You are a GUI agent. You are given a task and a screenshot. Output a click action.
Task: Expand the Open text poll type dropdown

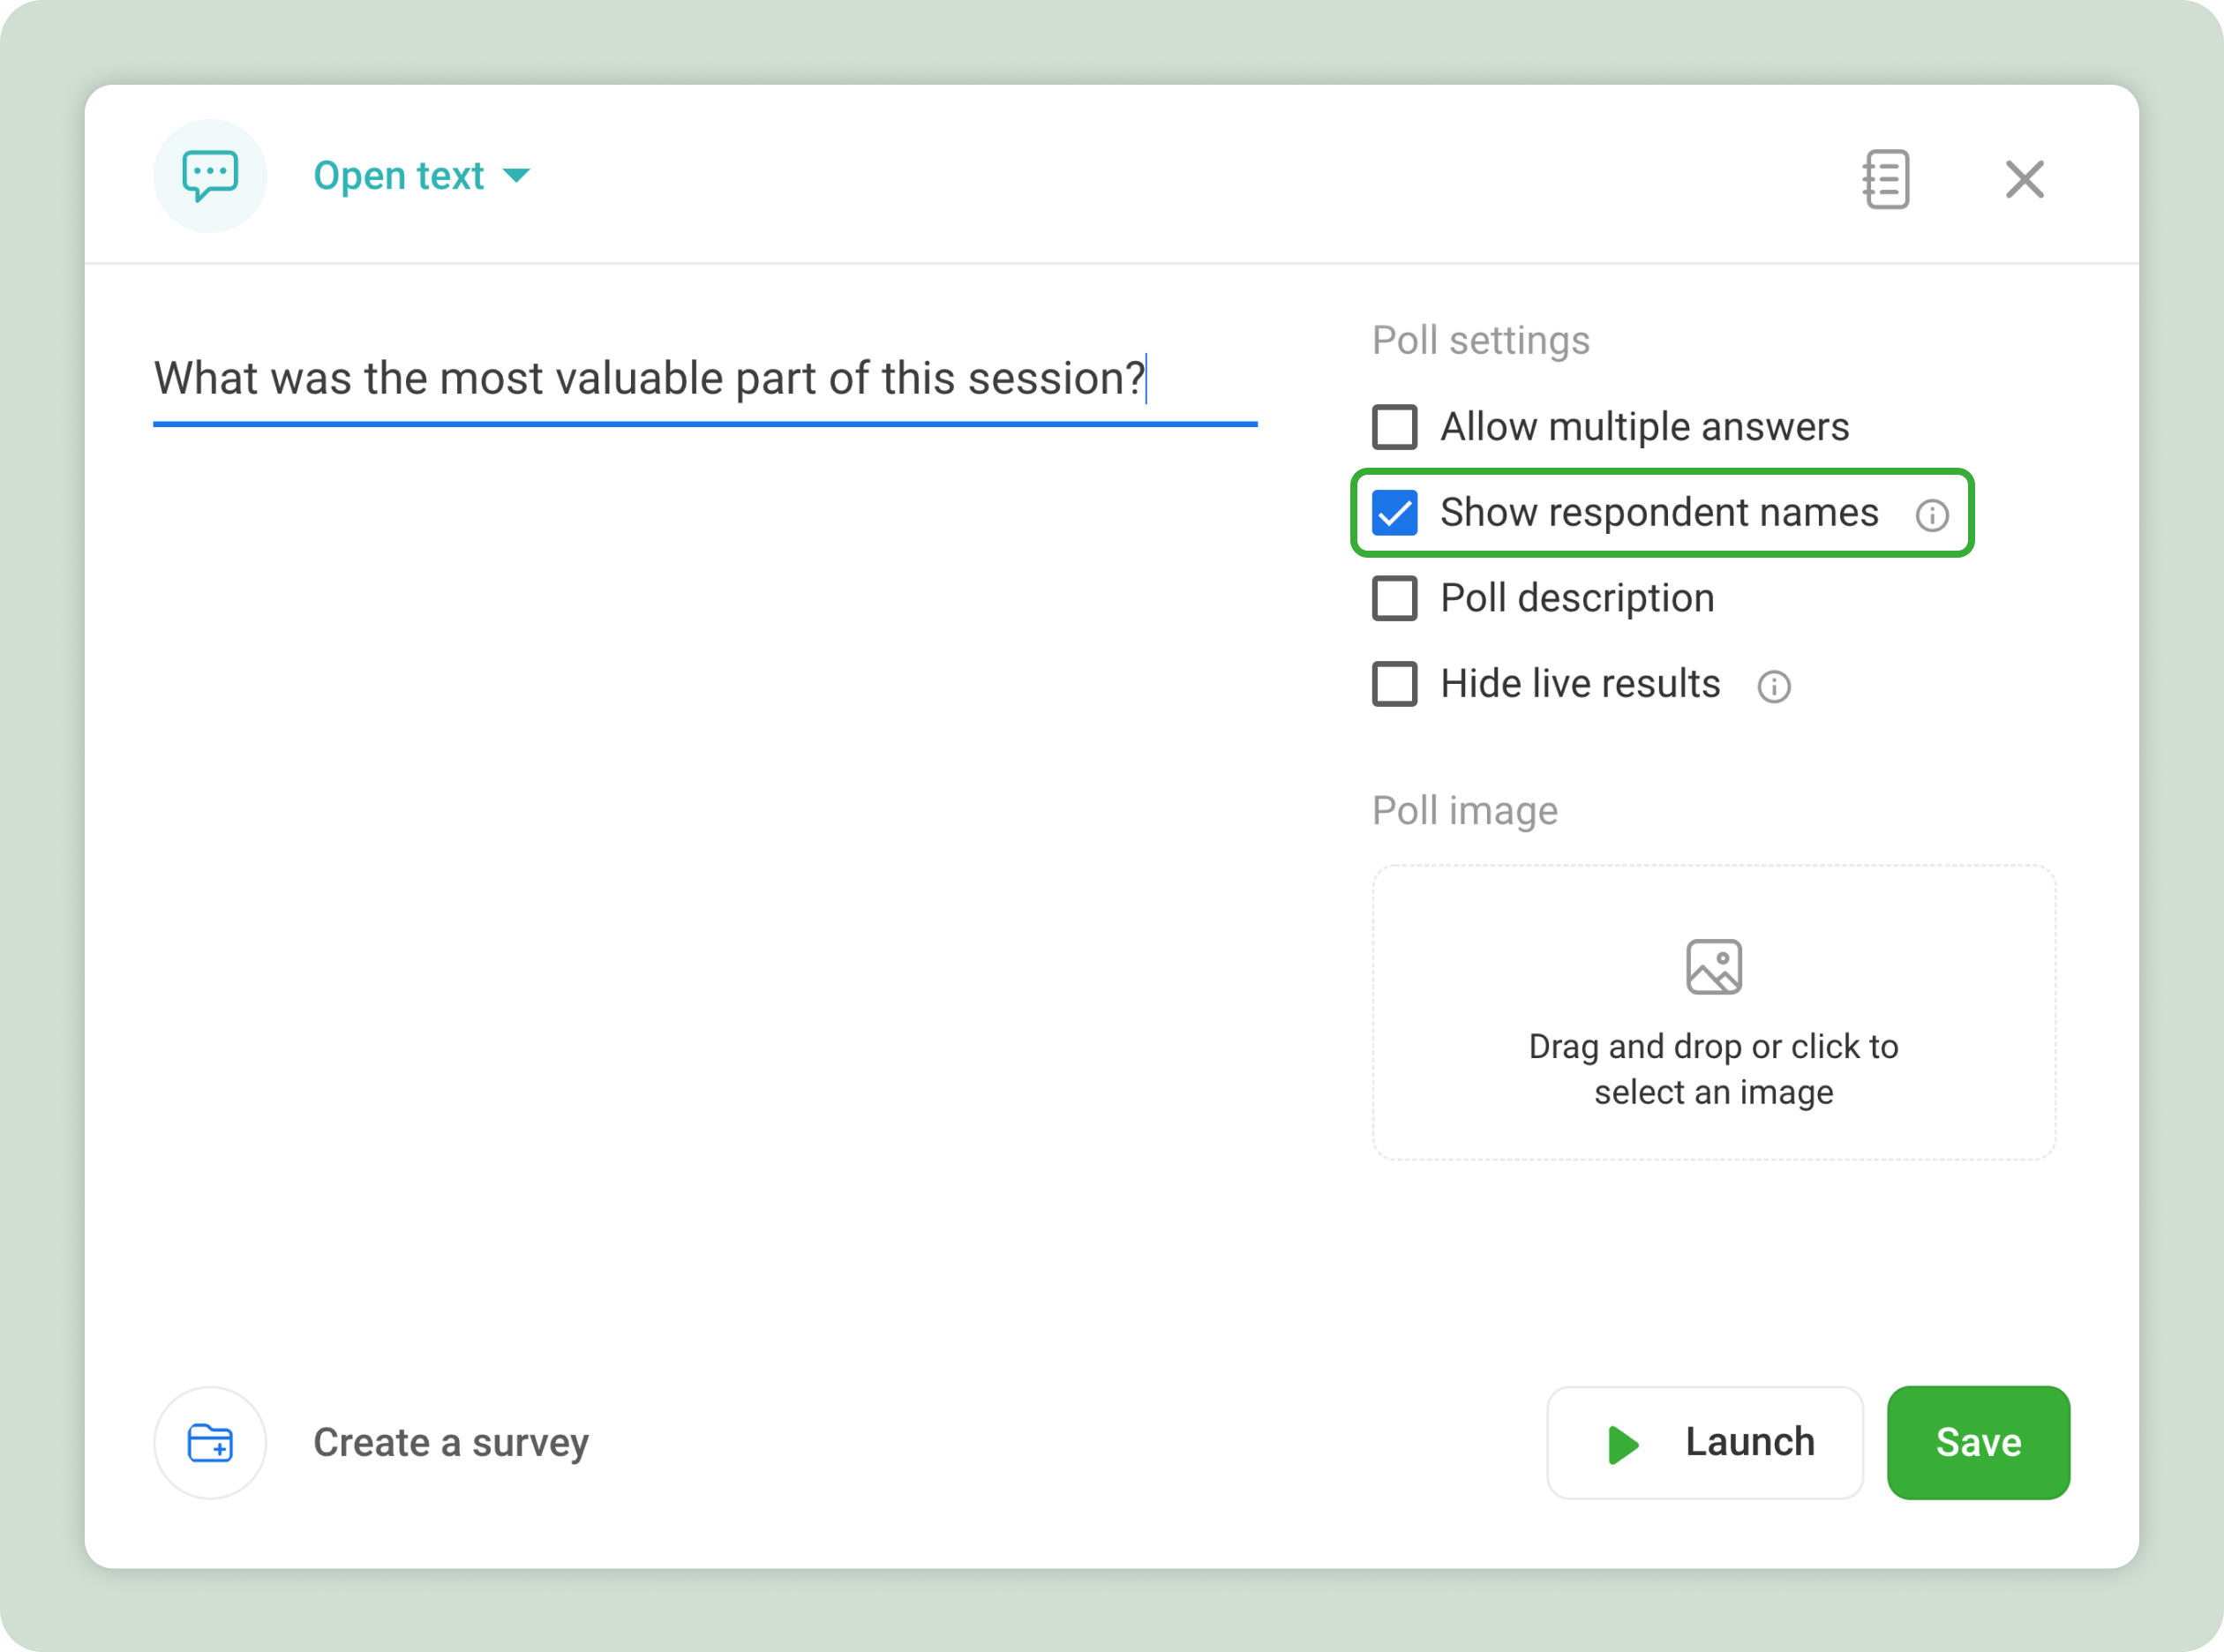click(x=421, y=176)
